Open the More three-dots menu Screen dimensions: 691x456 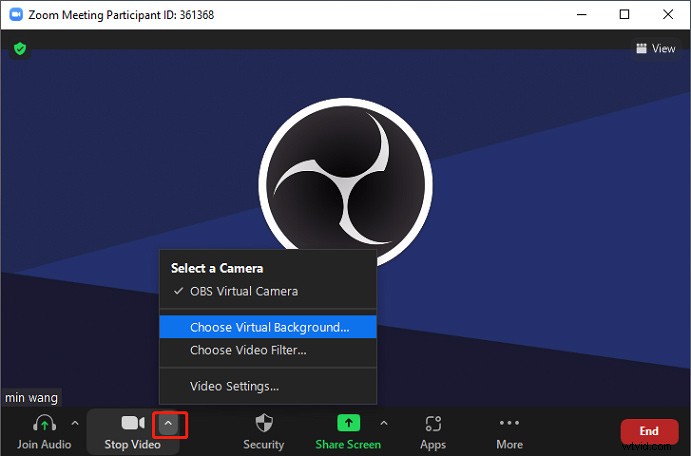click(509, 423)
